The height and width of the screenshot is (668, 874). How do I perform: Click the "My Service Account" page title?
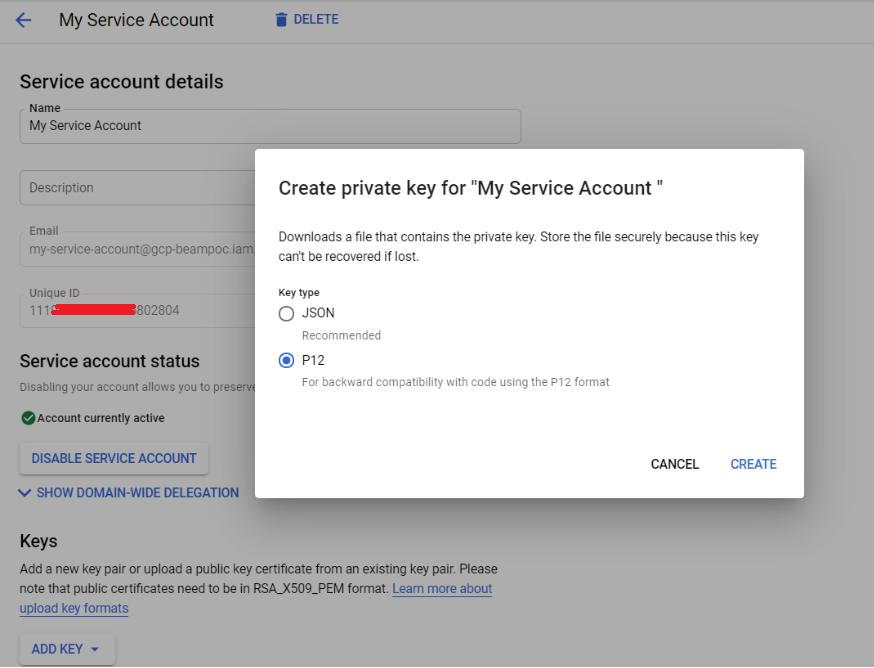click(x=136, y=20)
